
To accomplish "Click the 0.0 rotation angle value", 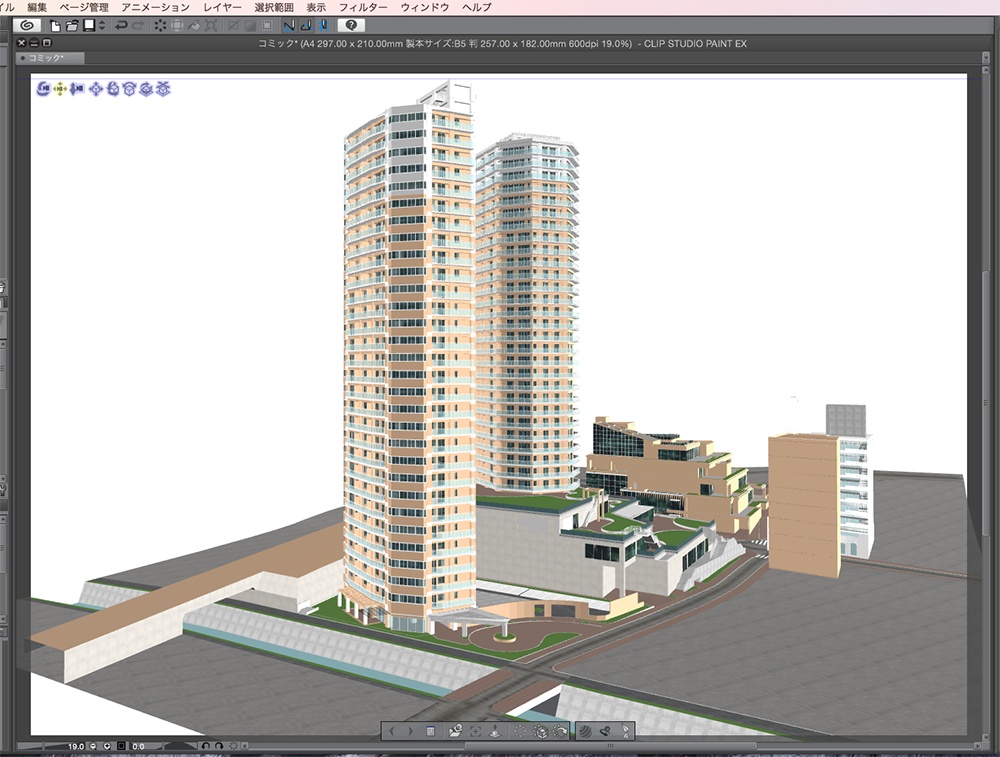I will (138, 746).
